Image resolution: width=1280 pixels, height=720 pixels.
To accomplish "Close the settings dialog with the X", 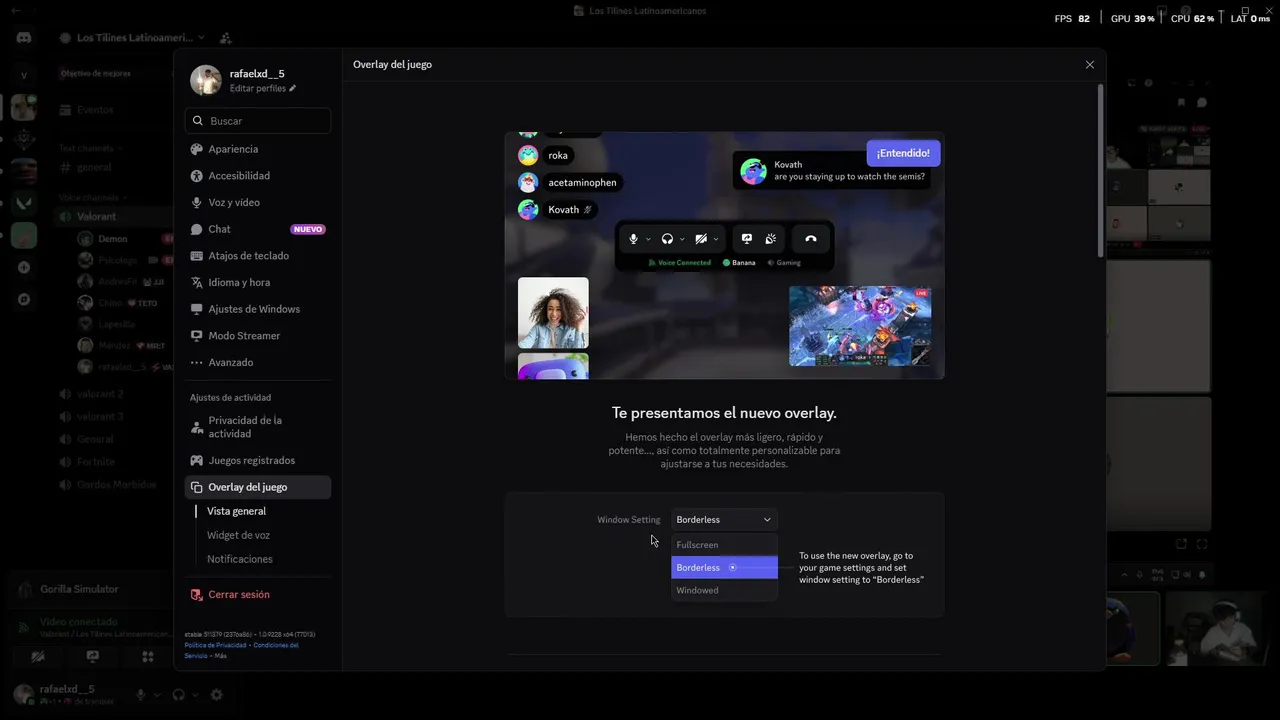I will [x=1090, y=65].
